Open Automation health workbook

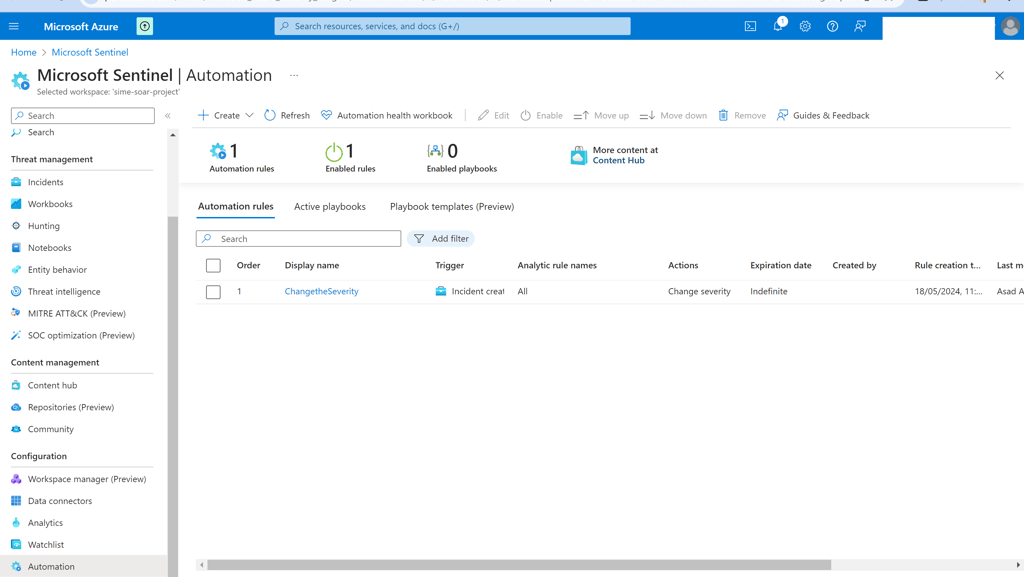(x=387, y=116)
